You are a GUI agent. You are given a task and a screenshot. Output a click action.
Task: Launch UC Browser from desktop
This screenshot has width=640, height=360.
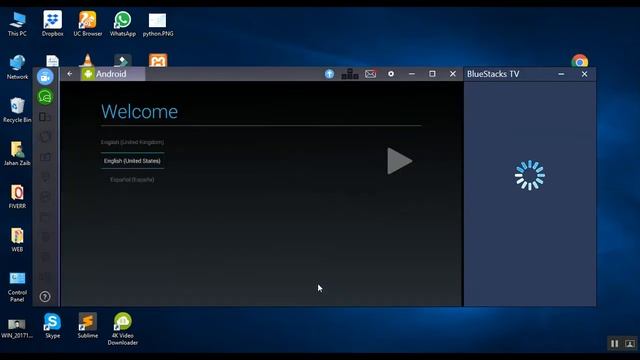(88, 24)
